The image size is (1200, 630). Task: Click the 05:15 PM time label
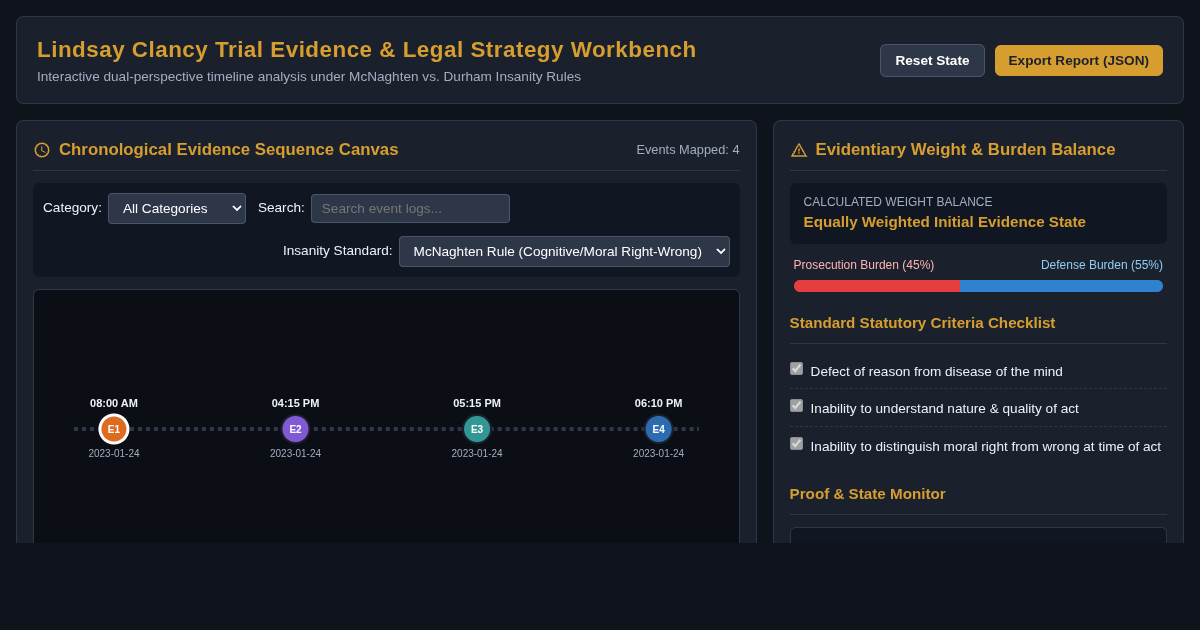pyautogui.click(x=477, y=403)
